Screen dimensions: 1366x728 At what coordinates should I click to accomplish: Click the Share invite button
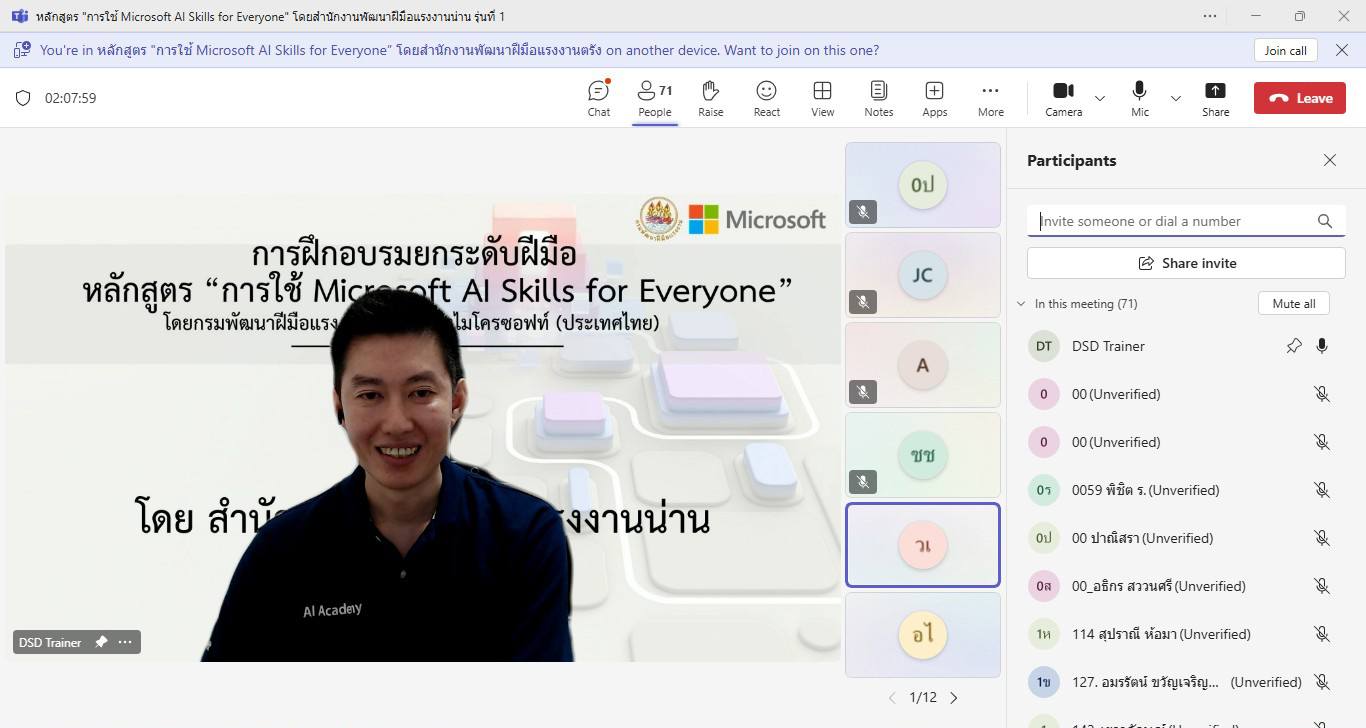[x=1186, y=263]
